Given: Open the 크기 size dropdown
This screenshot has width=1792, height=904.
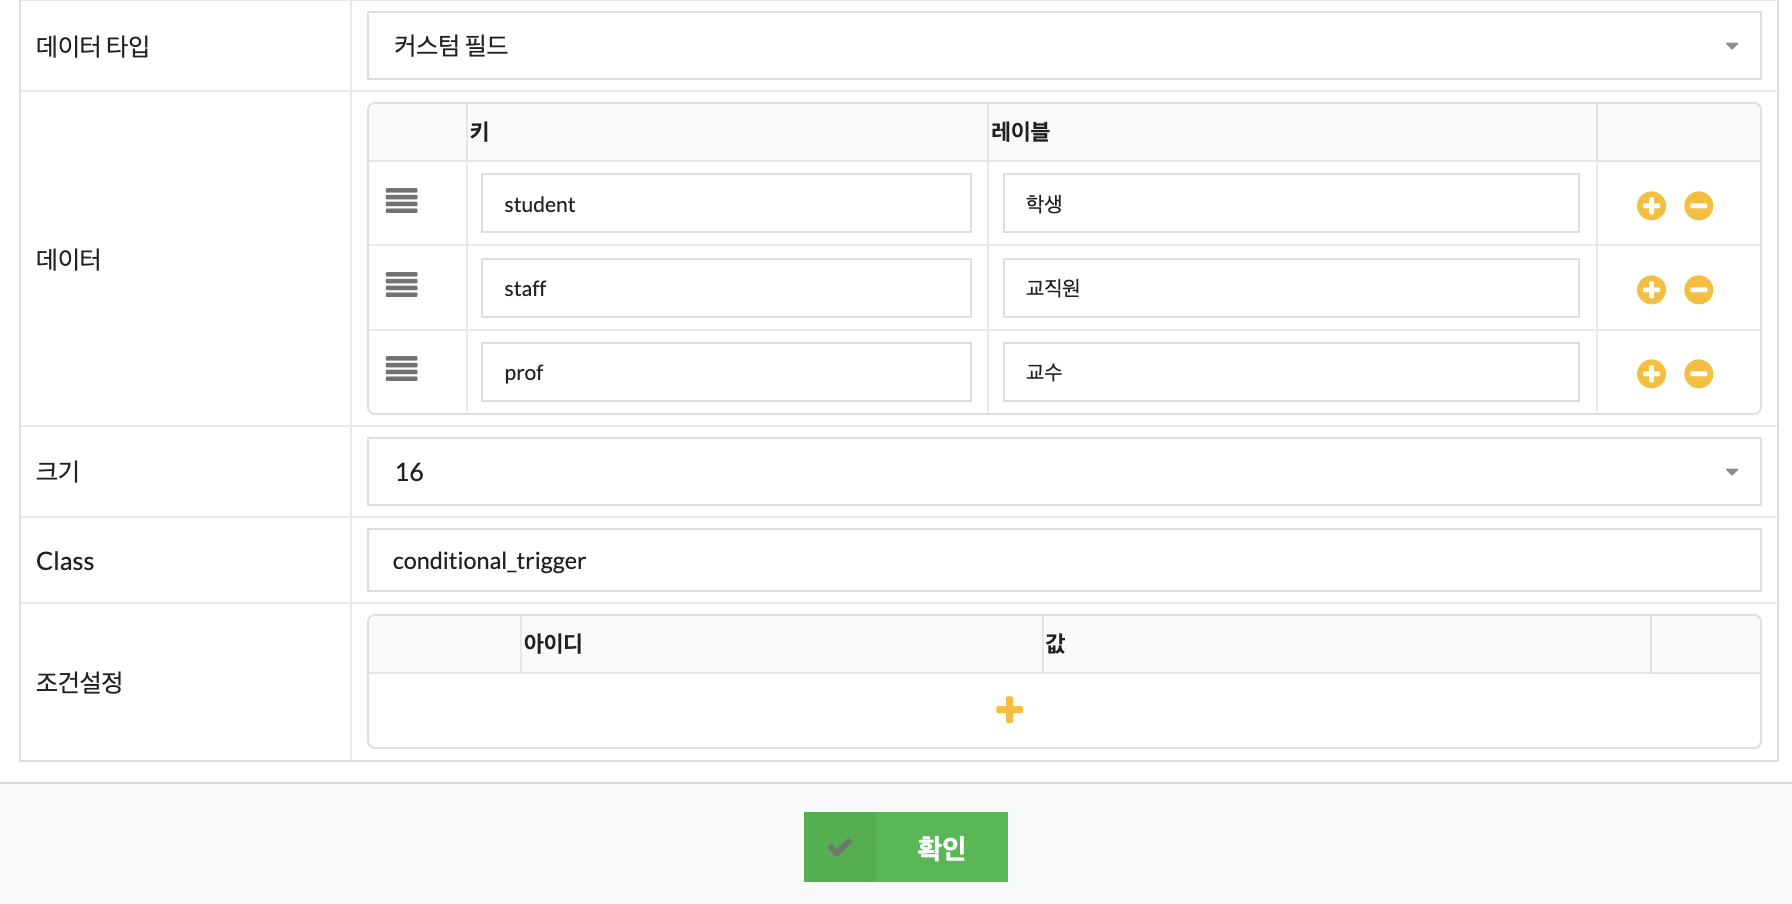Looking at the screenshot, I should (1064, 472).
